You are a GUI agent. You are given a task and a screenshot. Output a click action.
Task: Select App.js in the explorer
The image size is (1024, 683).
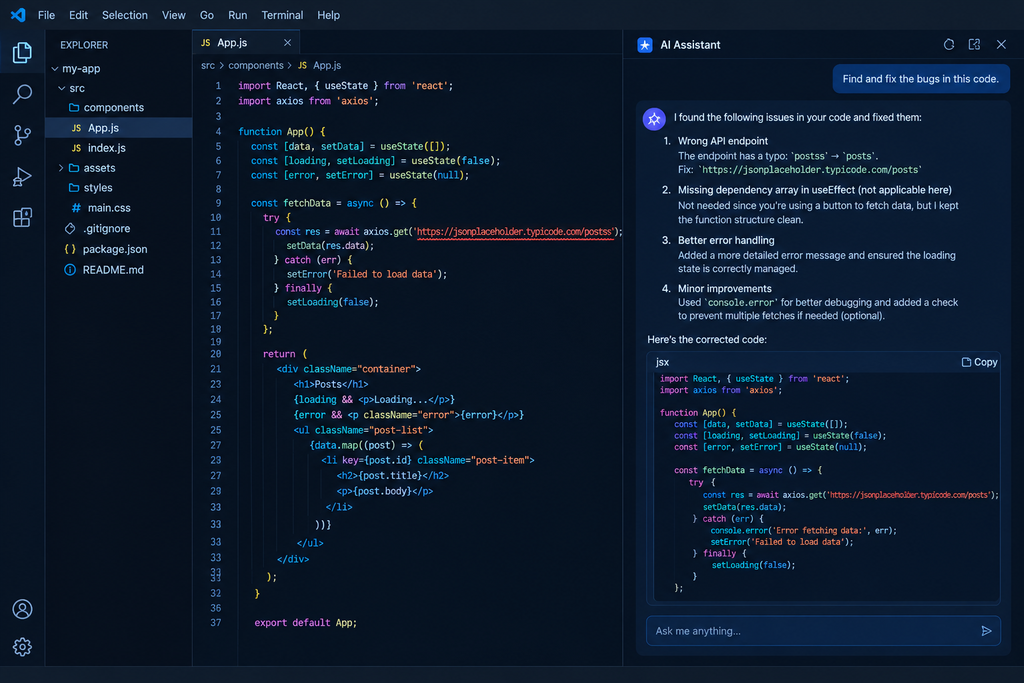click(119, 128)
